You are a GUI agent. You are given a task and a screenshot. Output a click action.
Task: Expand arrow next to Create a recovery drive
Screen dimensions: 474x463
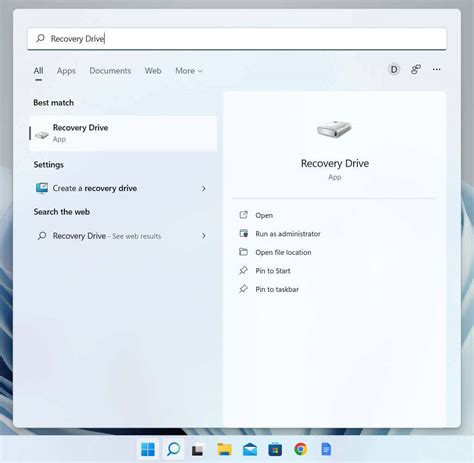coord(204,189)
